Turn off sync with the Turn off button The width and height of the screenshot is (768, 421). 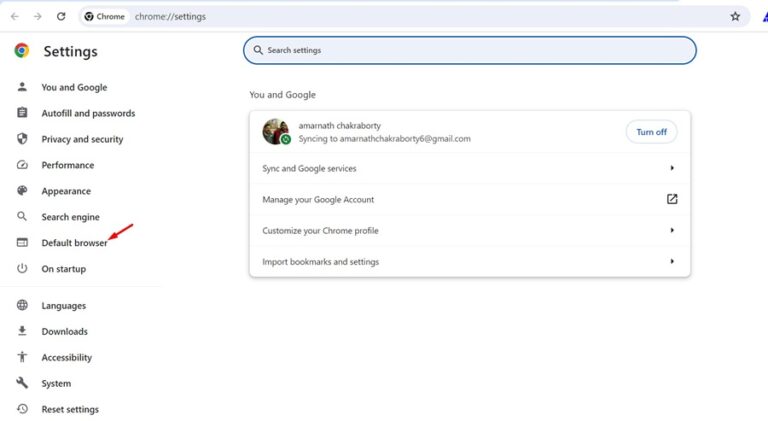point(651,132)
